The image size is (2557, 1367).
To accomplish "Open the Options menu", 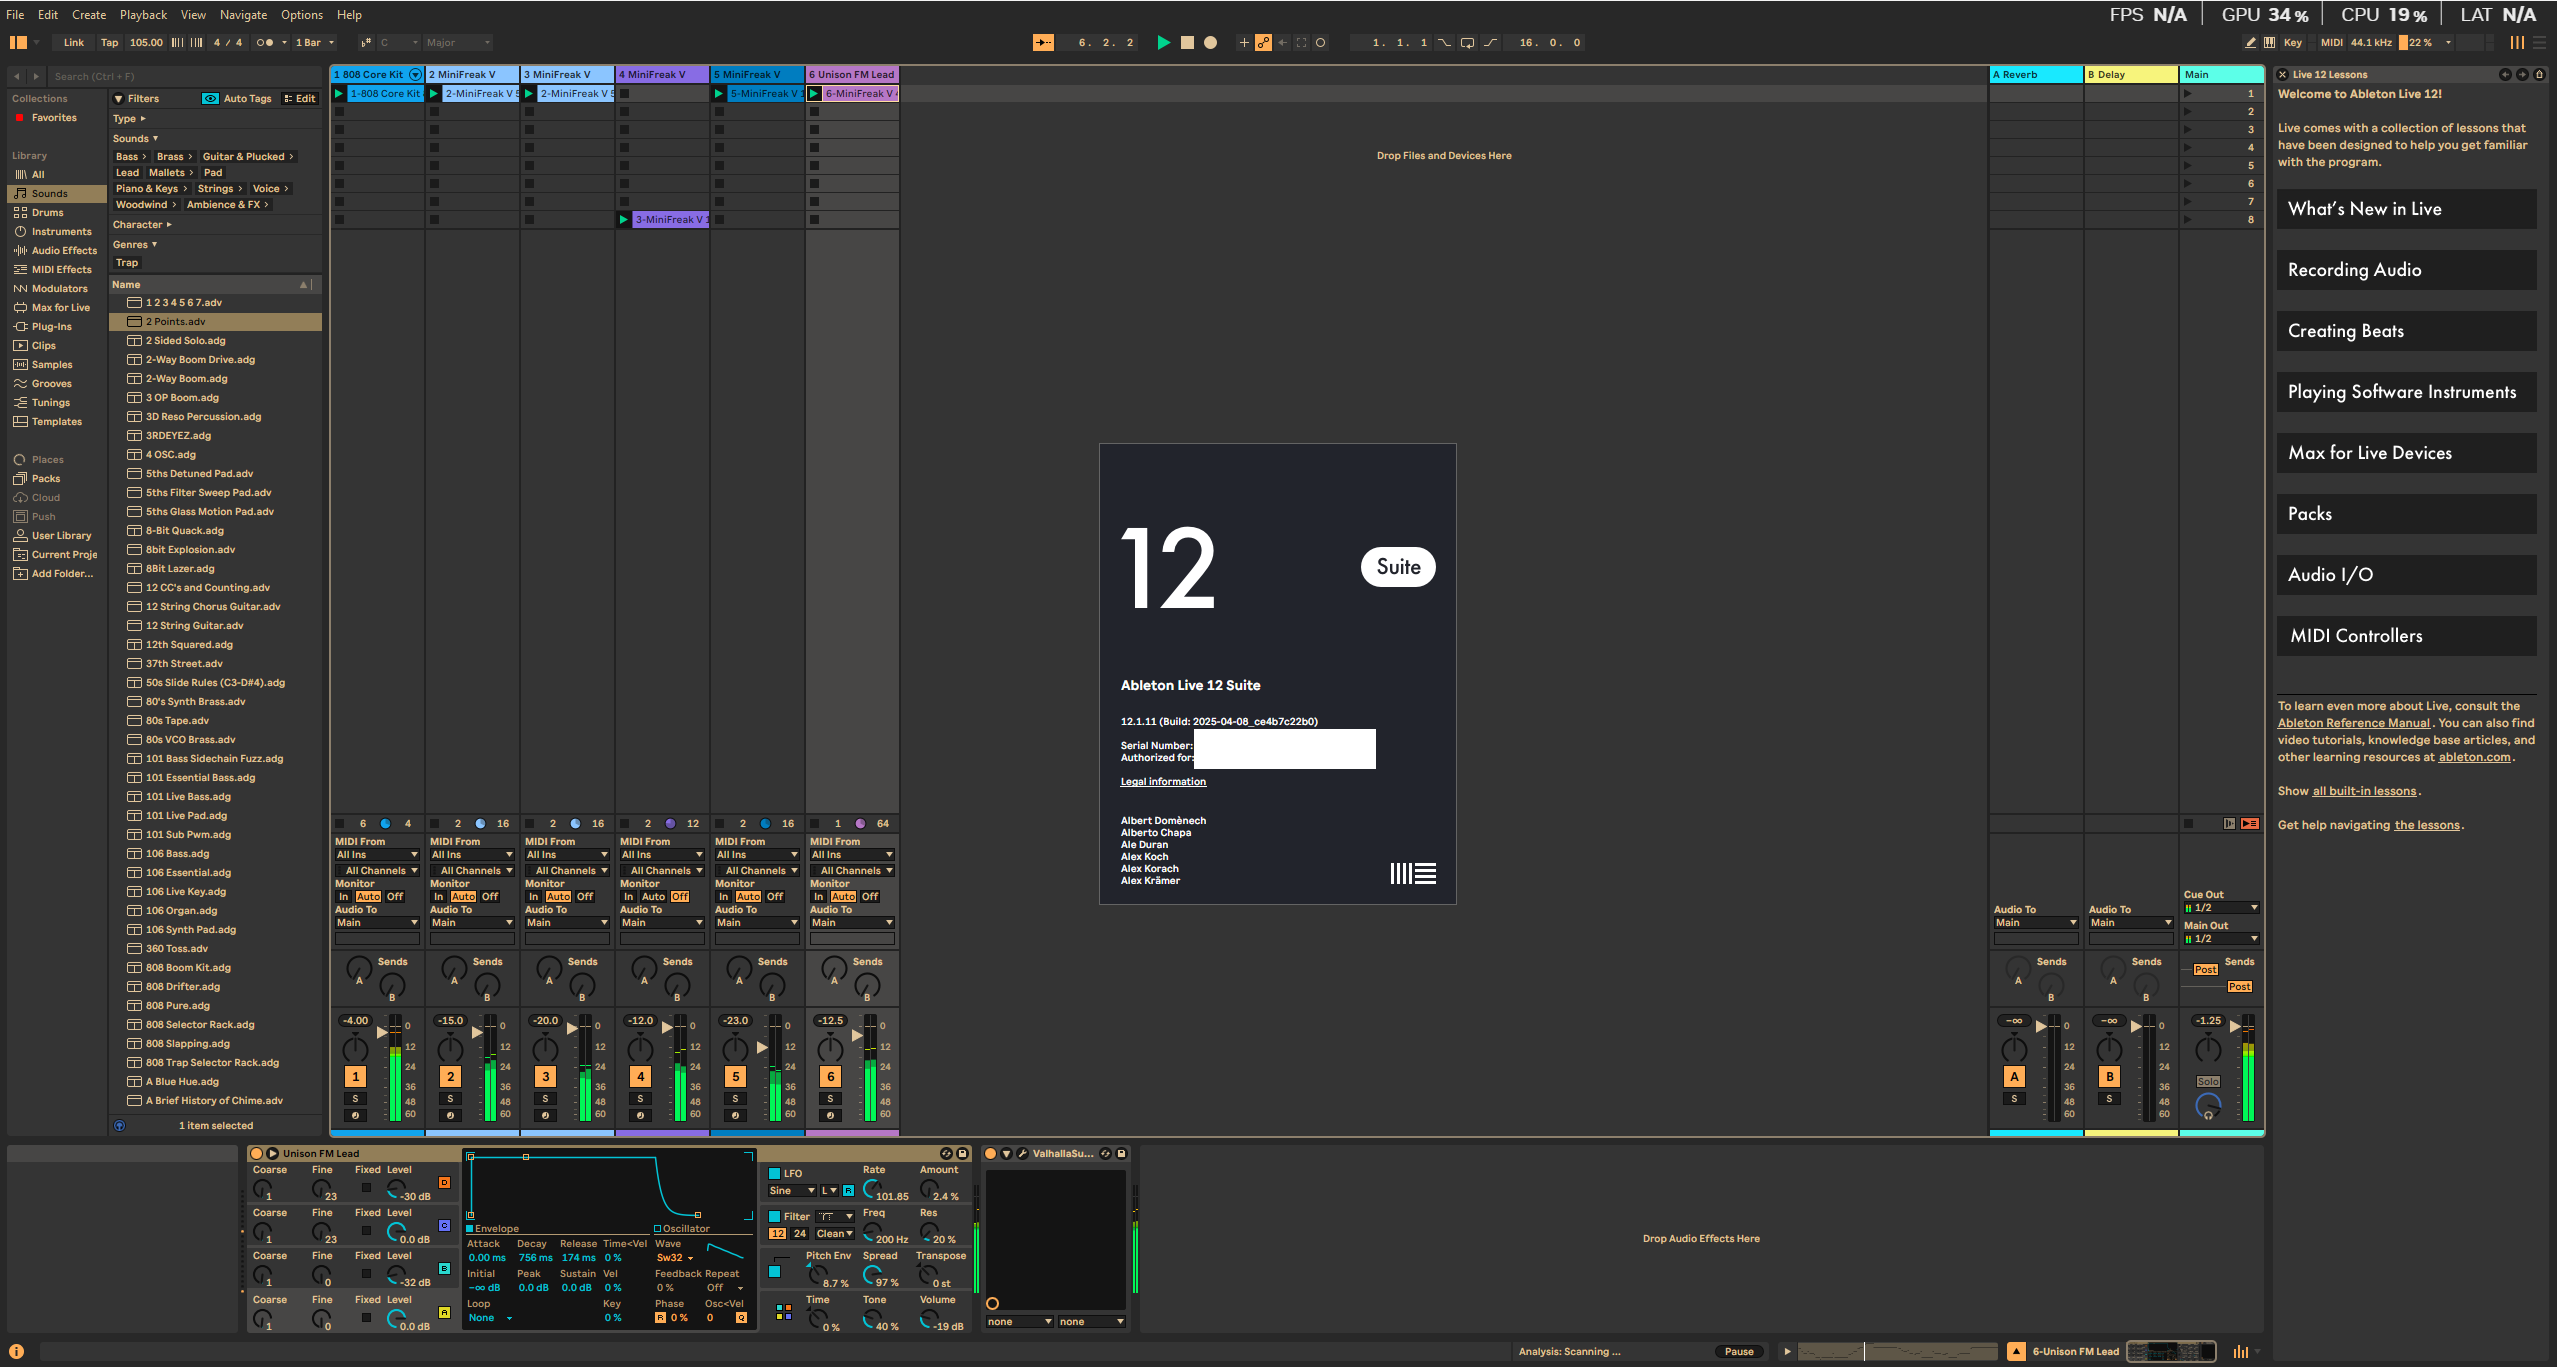I will [x=301, y=15].
